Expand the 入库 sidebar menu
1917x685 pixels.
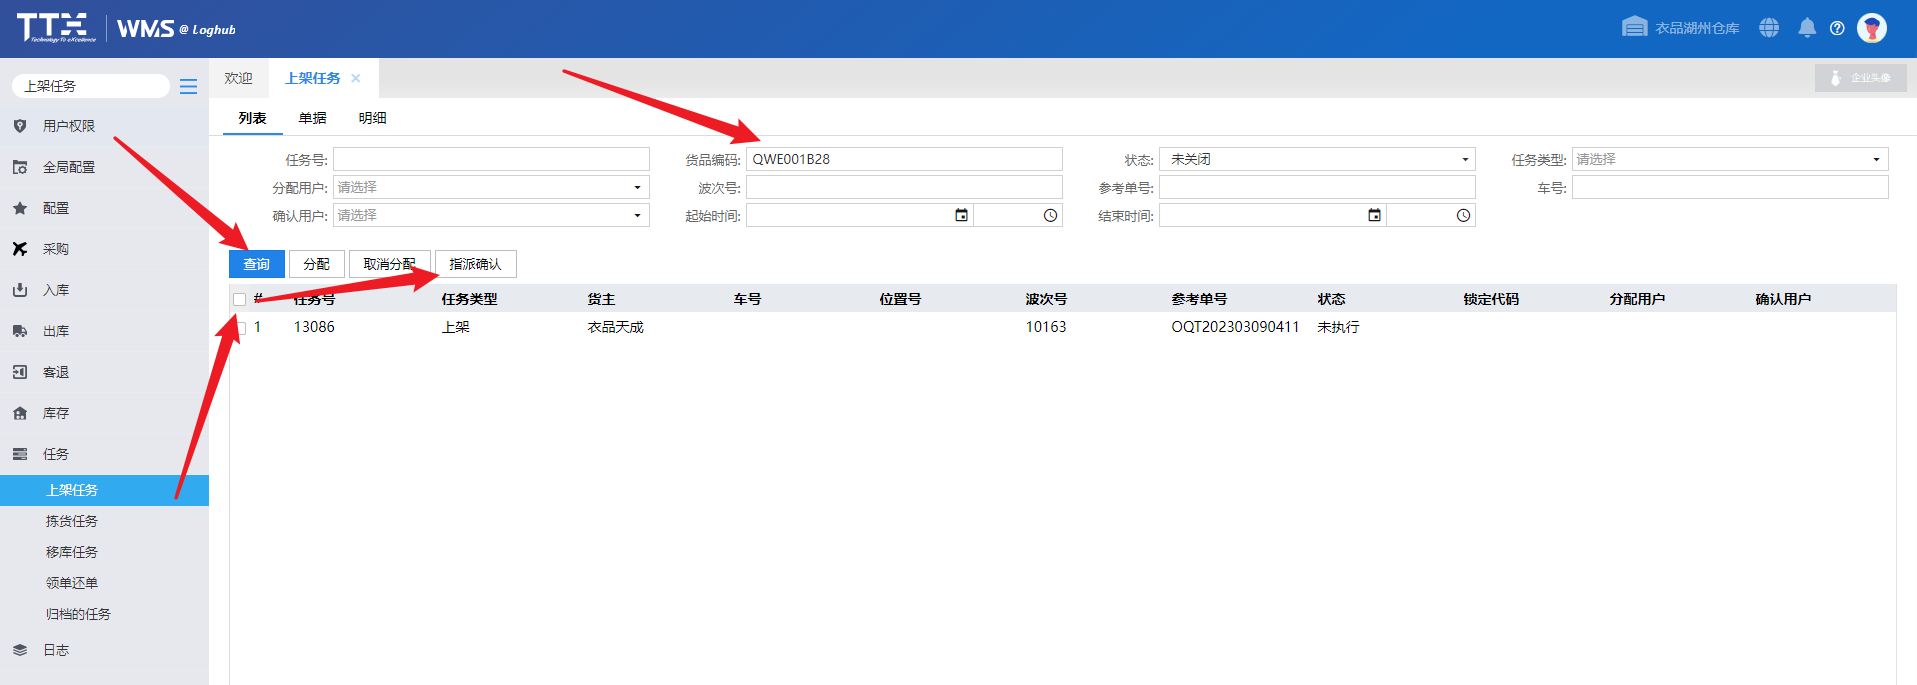(56, 290)
